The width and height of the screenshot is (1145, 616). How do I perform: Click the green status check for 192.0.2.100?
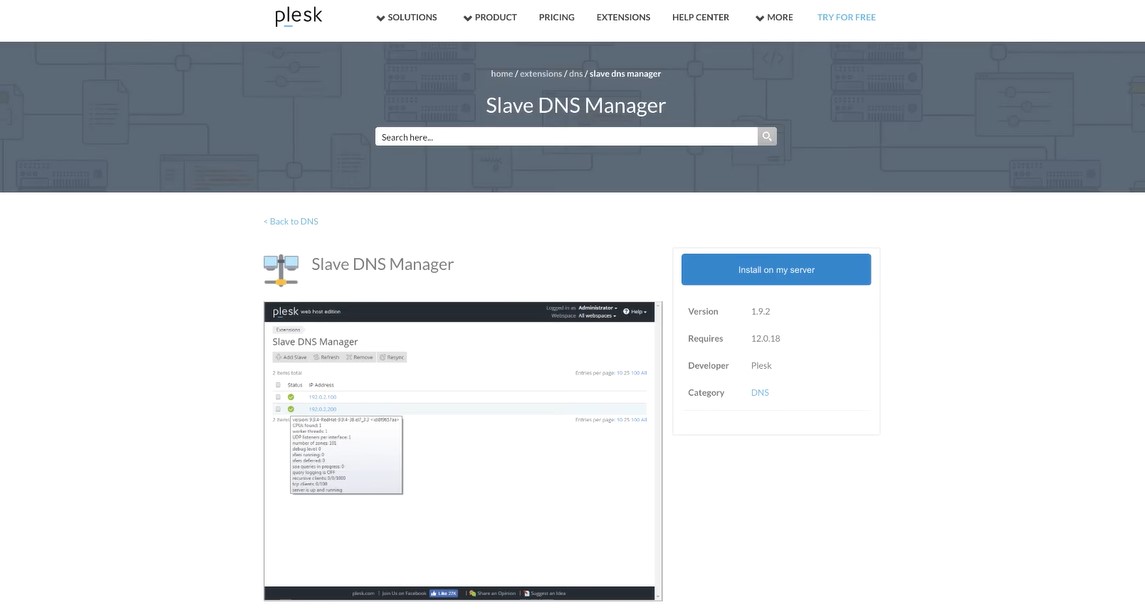[x=291, y=396]
